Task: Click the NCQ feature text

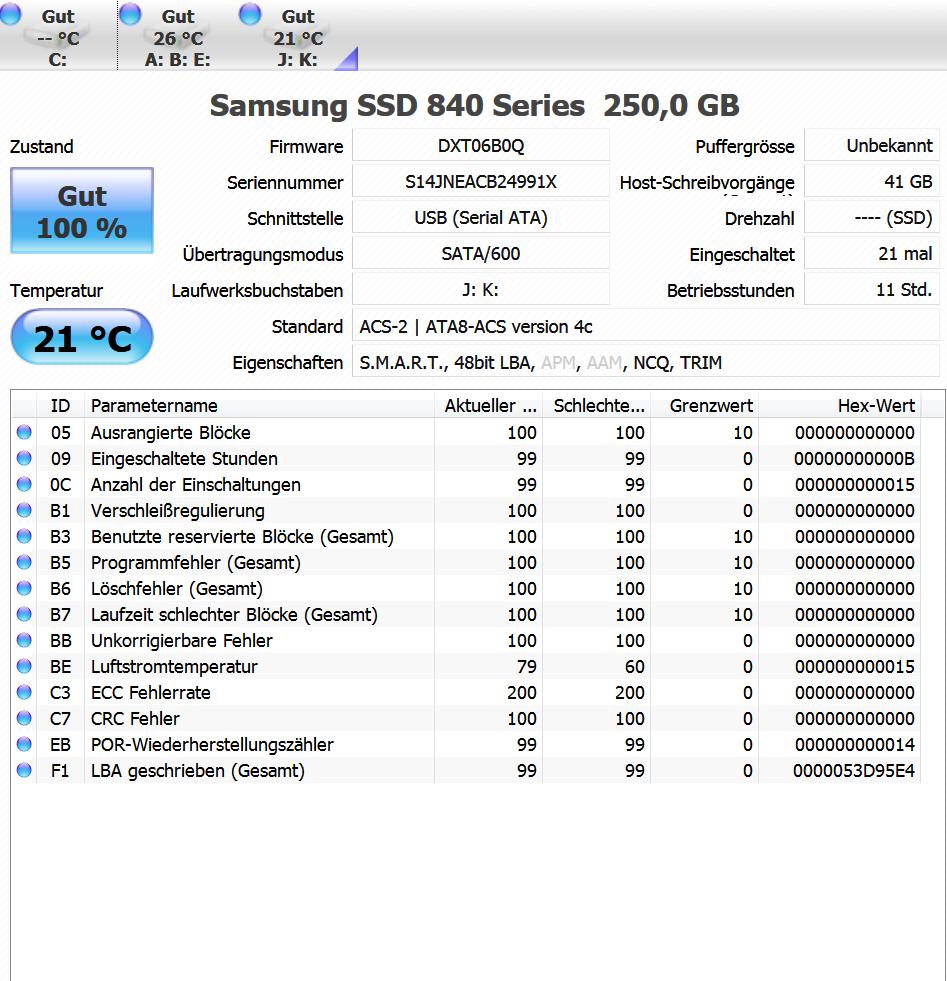Action: [651, 363]
